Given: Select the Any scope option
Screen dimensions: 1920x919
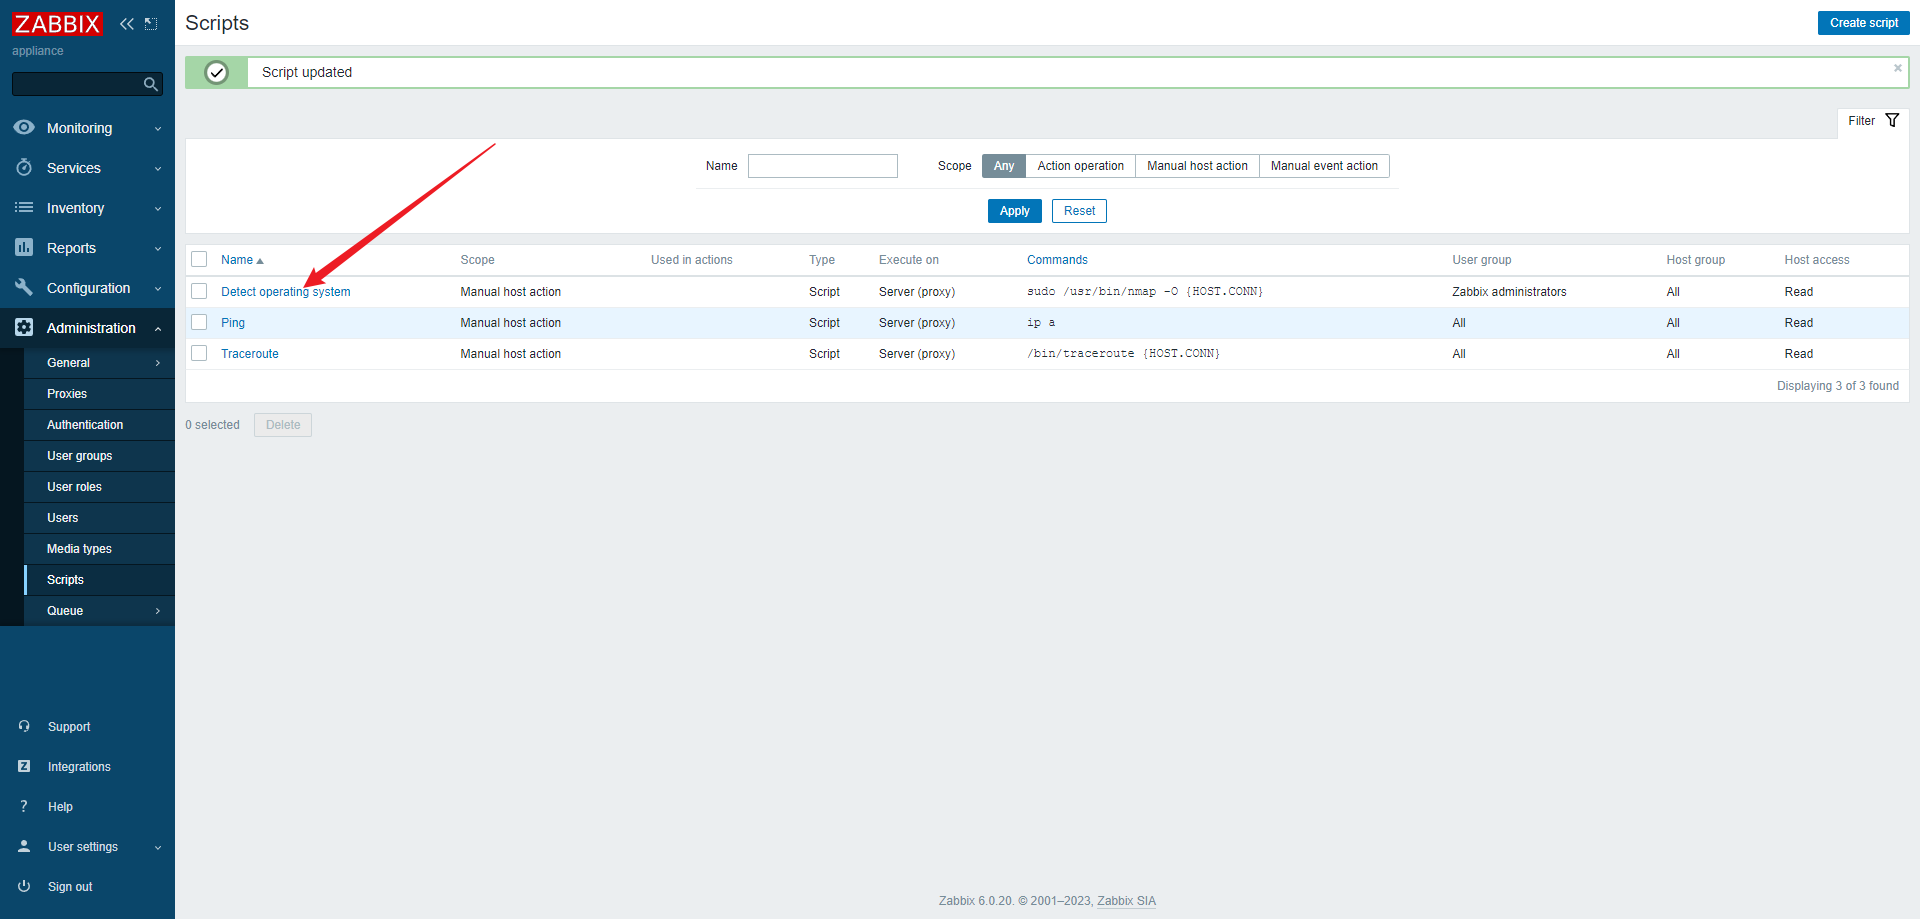Looking at the screenshot, I should tap(1004, 166).
